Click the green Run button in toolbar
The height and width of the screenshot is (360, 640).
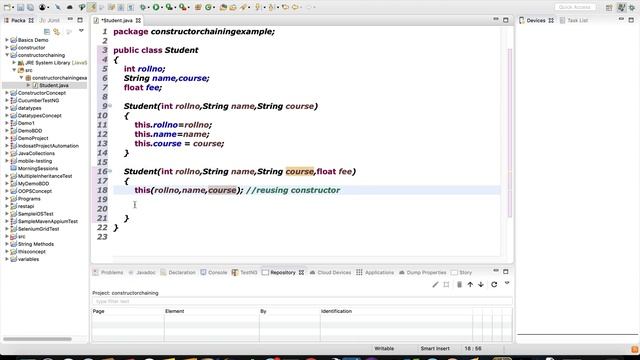(156, 7)
